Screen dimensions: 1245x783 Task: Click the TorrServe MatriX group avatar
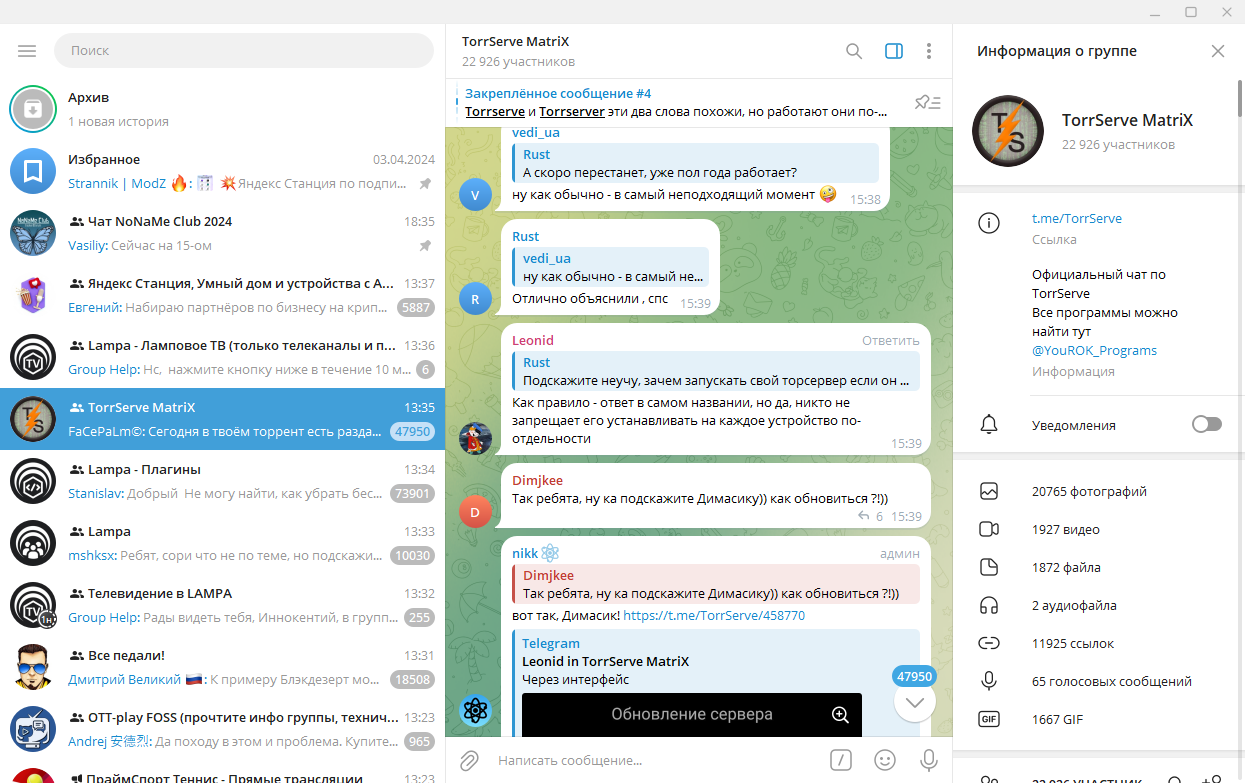tap(1008, 131)
